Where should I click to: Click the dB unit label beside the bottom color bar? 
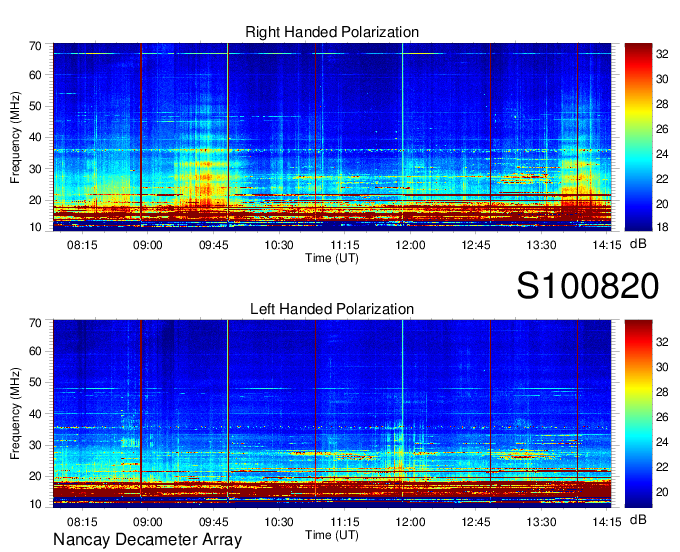coord(638,519)
